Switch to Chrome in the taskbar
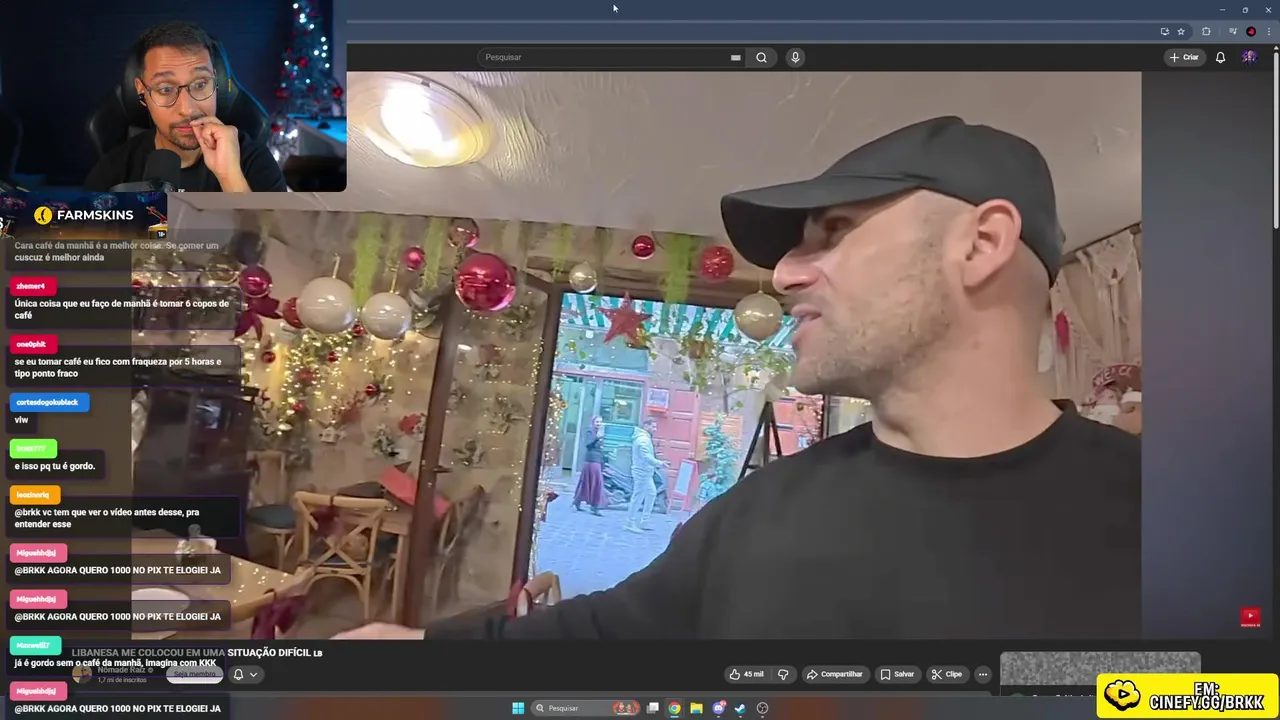The height and width of the screenshot is (720, 1280). pos(675,708)
